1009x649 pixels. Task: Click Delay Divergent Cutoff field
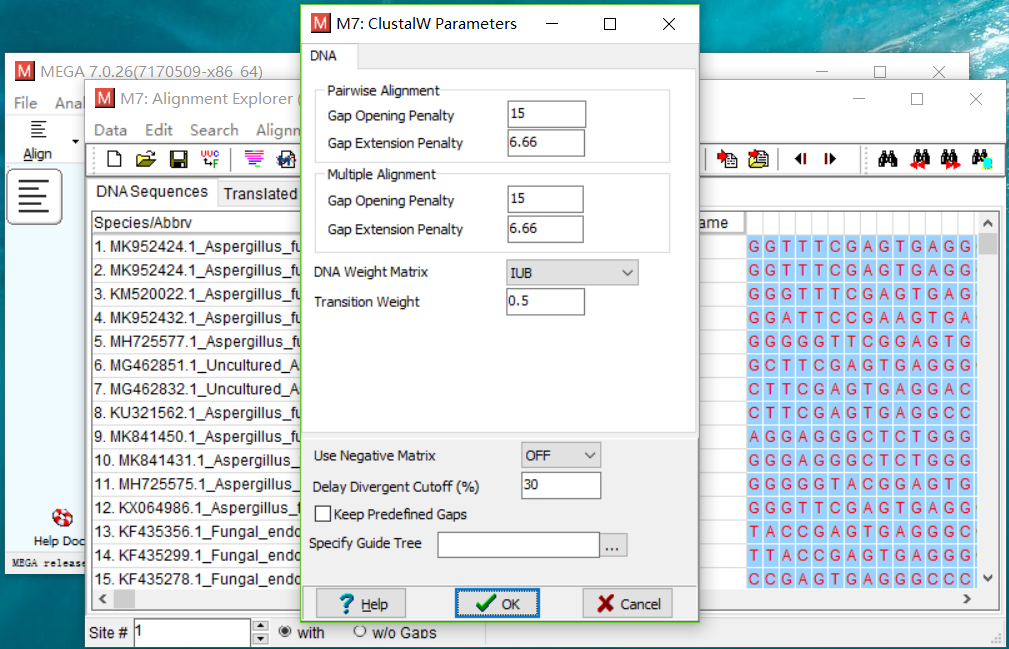point(561,486)
